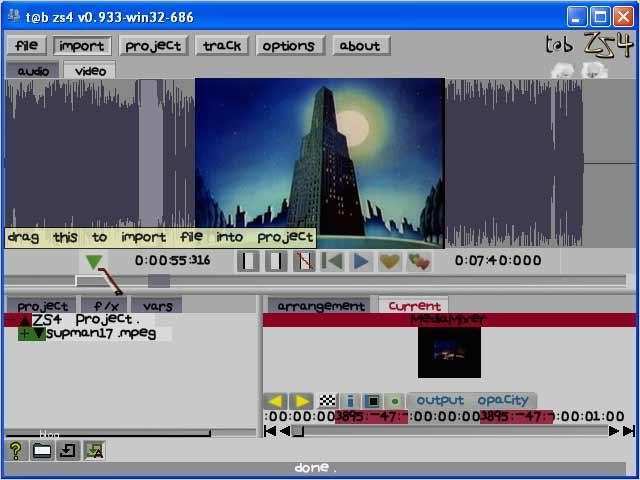Image resolution: width=640 pixels, height=480 pixels.
Task: Click the yellow left arrow icon
Action: point(276,401)
